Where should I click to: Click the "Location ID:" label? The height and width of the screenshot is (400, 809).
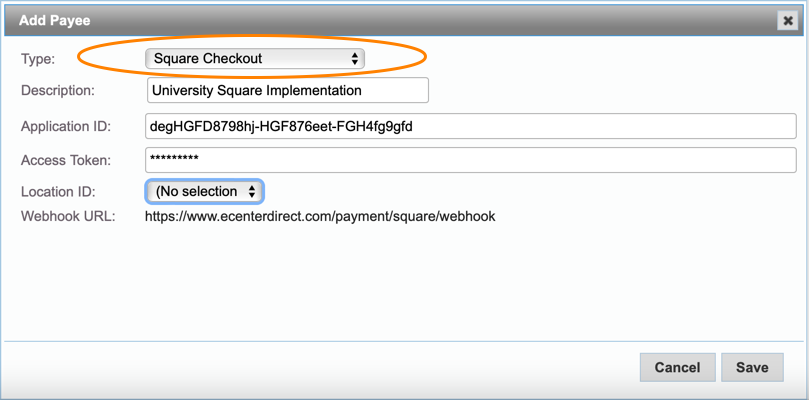point(55,191)
